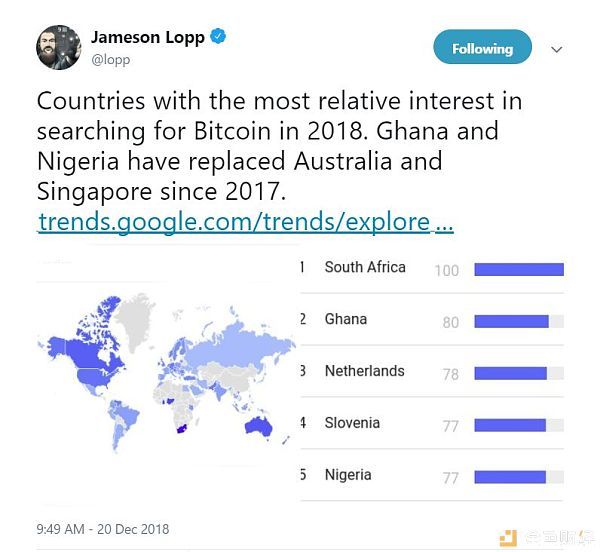
Task: Open the trends.google.com link
Action: coord(245,221)
